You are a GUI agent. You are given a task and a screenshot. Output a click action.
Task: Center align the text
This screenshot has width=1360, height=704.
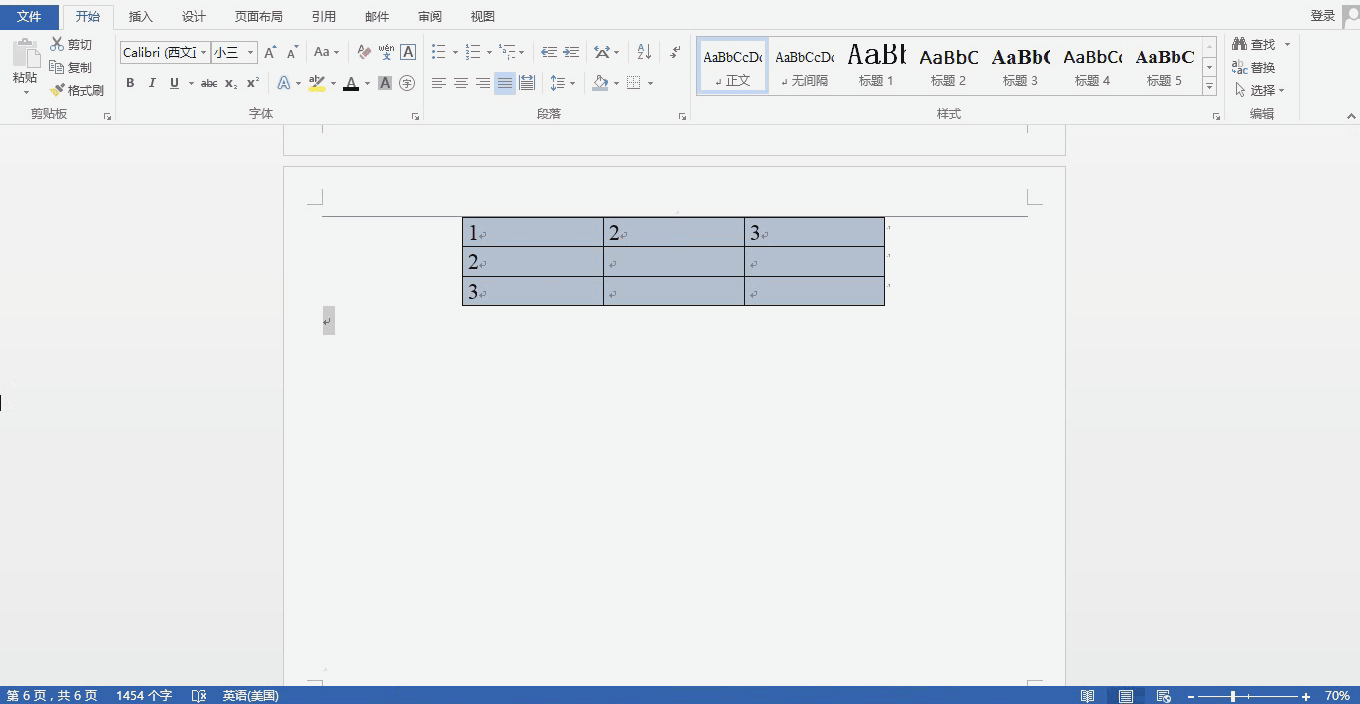(x=461, y=83)
